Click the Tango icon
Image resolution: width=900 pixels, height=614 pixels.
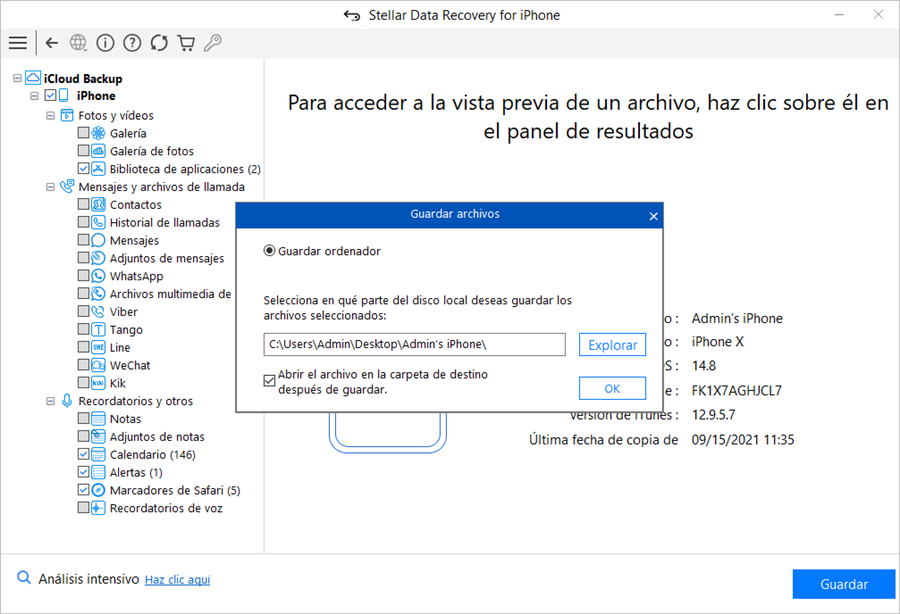(99, 329)
